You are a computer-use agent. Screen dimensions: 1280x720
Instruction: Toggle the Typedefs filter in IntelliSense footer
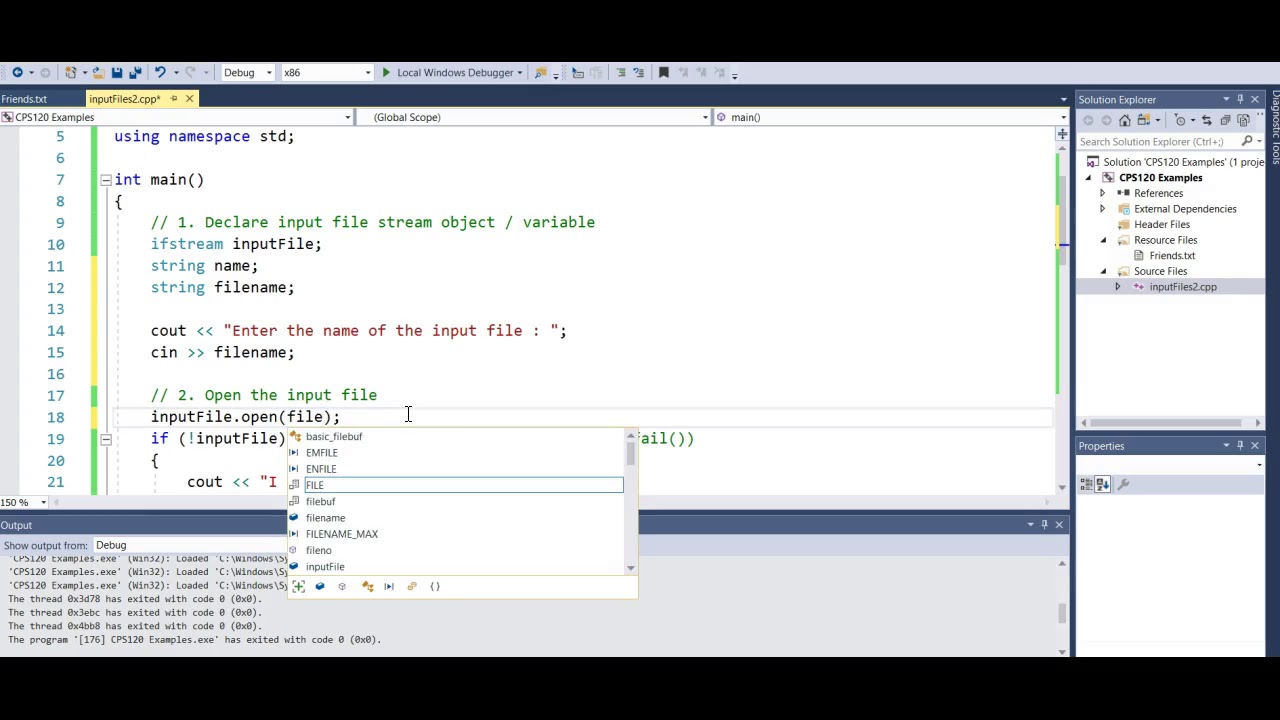point(412,586)
